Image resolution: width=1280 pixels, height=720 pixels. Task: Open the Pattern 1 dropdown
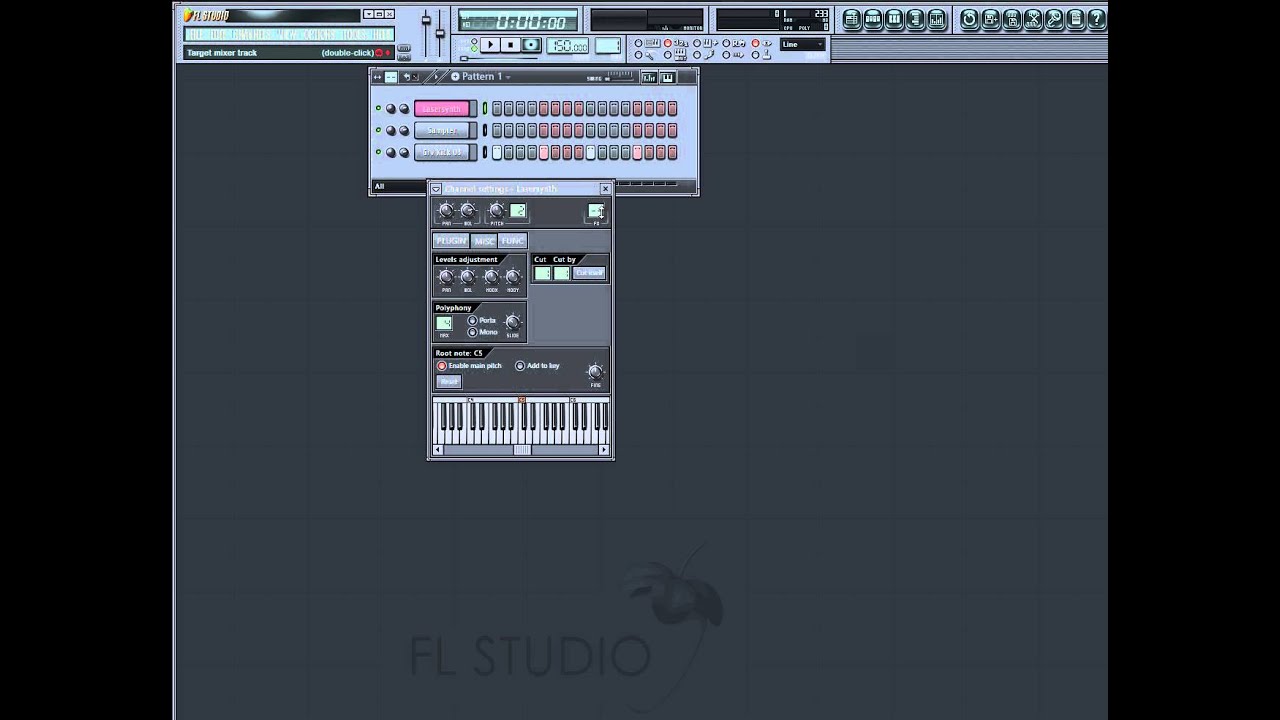click(508, 77)
